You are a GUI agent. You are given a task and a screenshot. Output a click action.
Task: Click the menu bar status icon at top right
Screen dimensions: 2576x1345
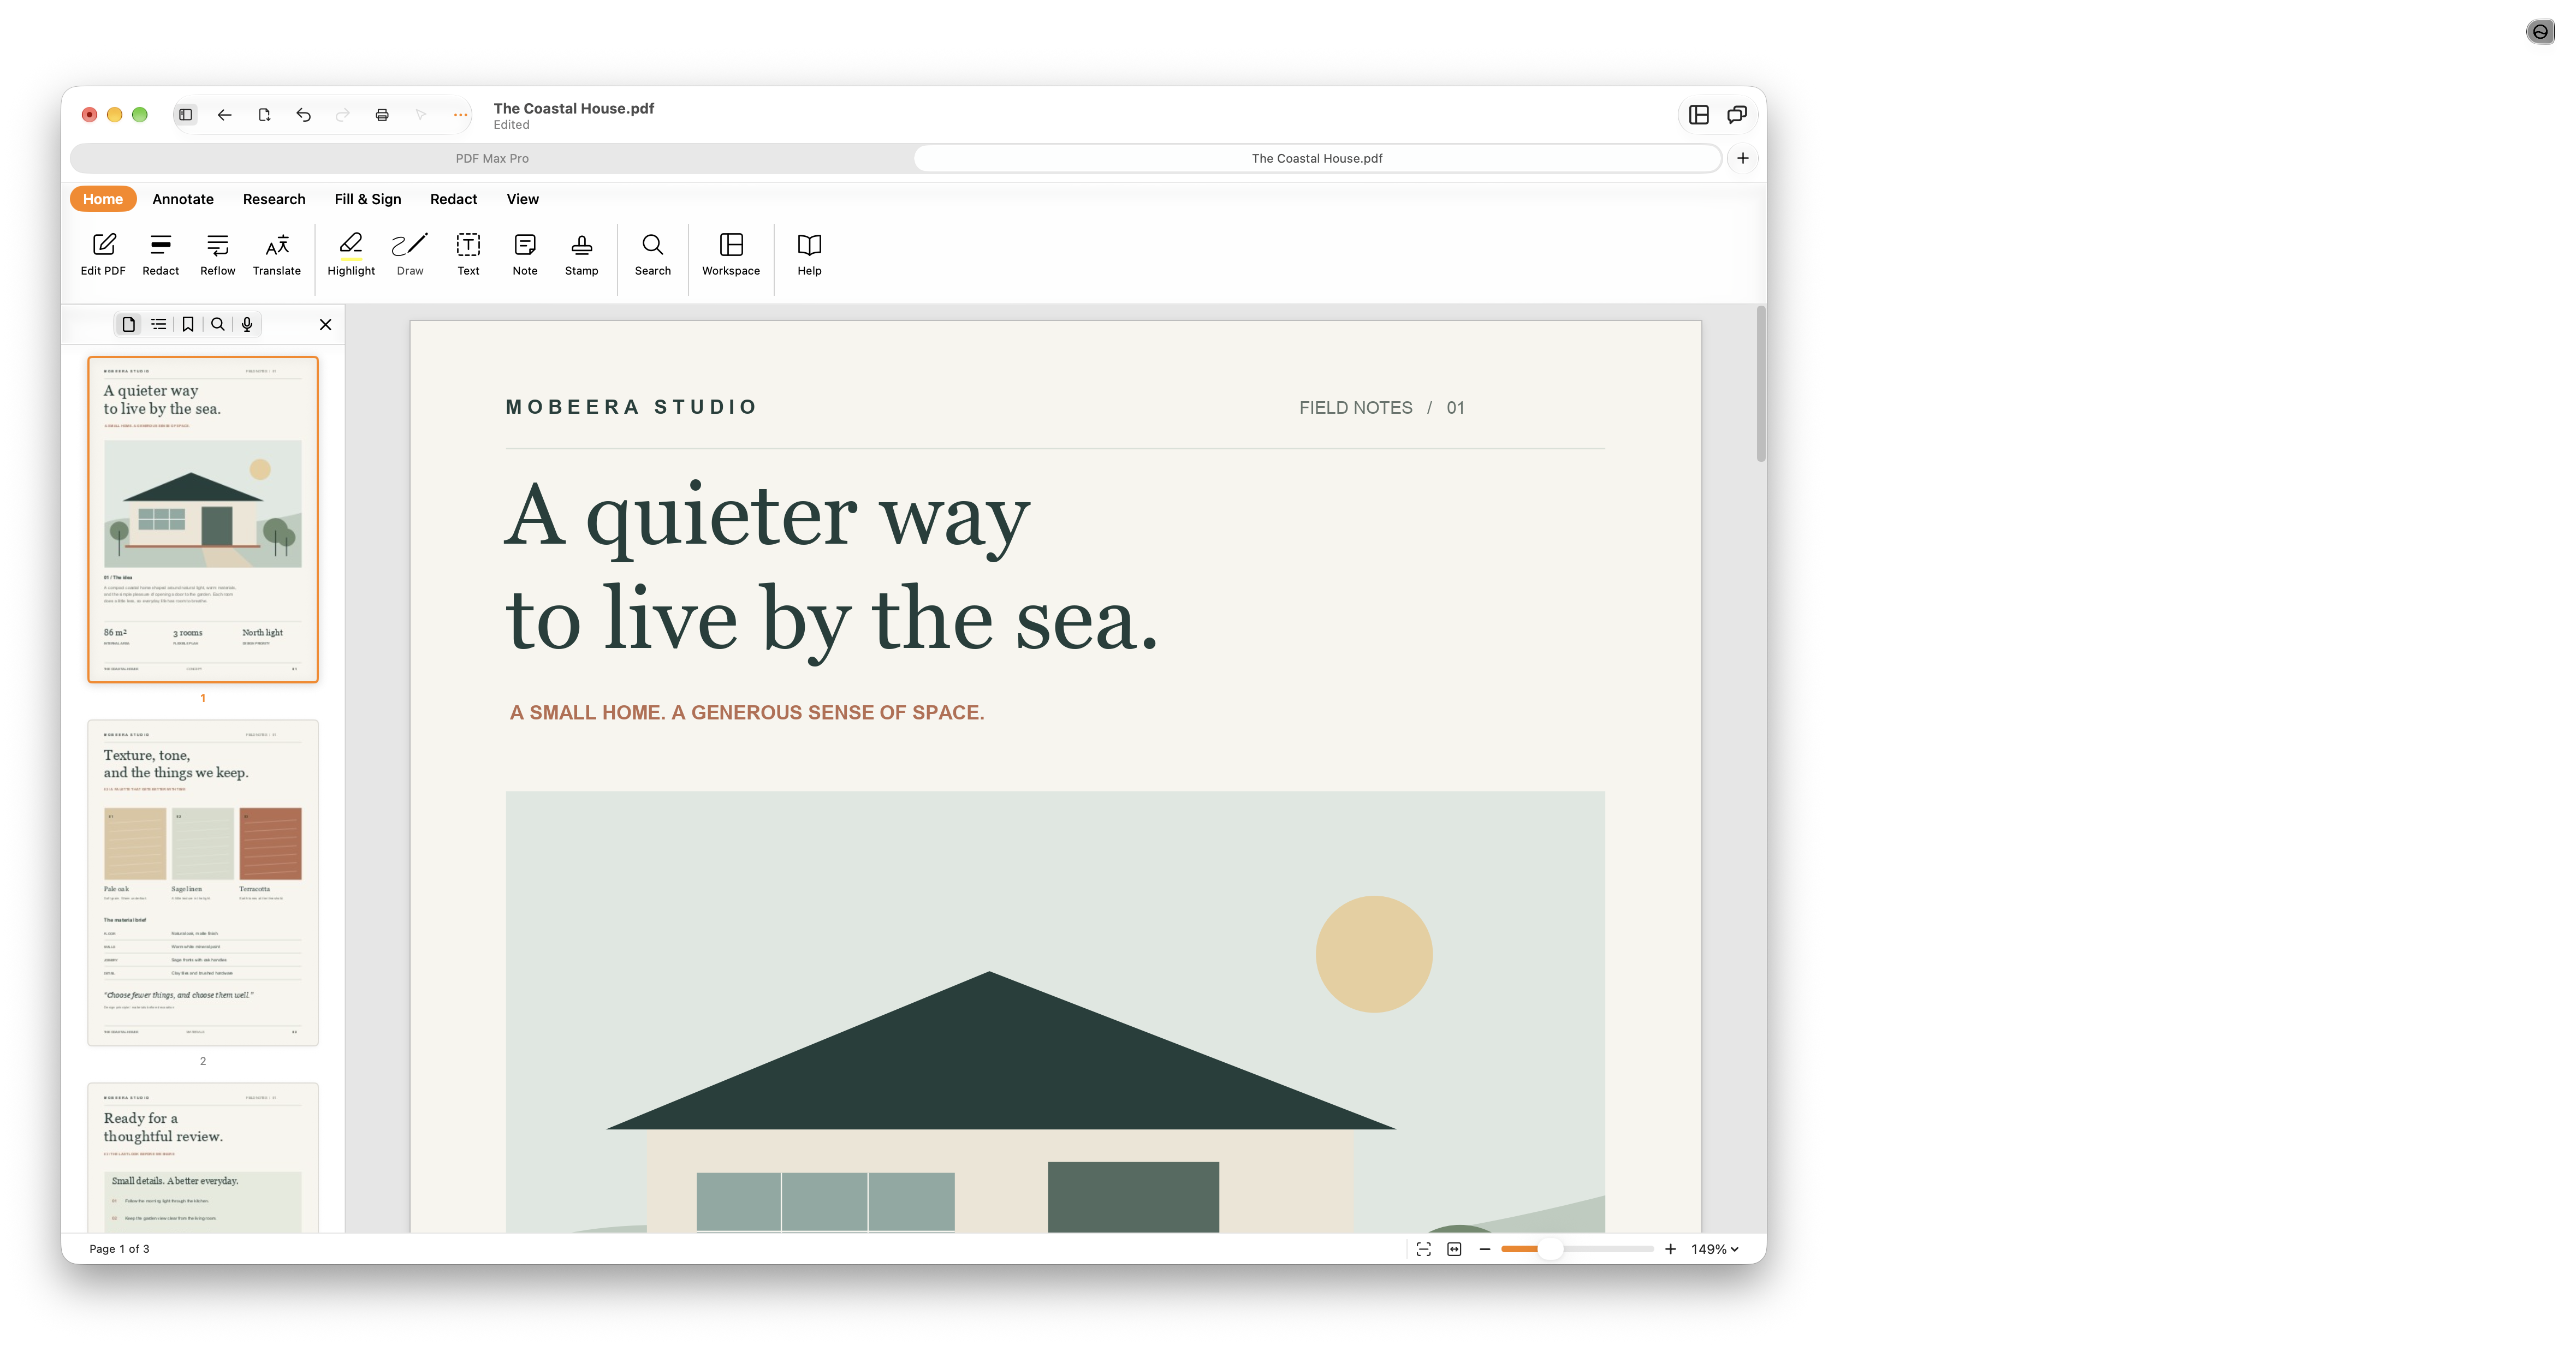(2540, 32)
